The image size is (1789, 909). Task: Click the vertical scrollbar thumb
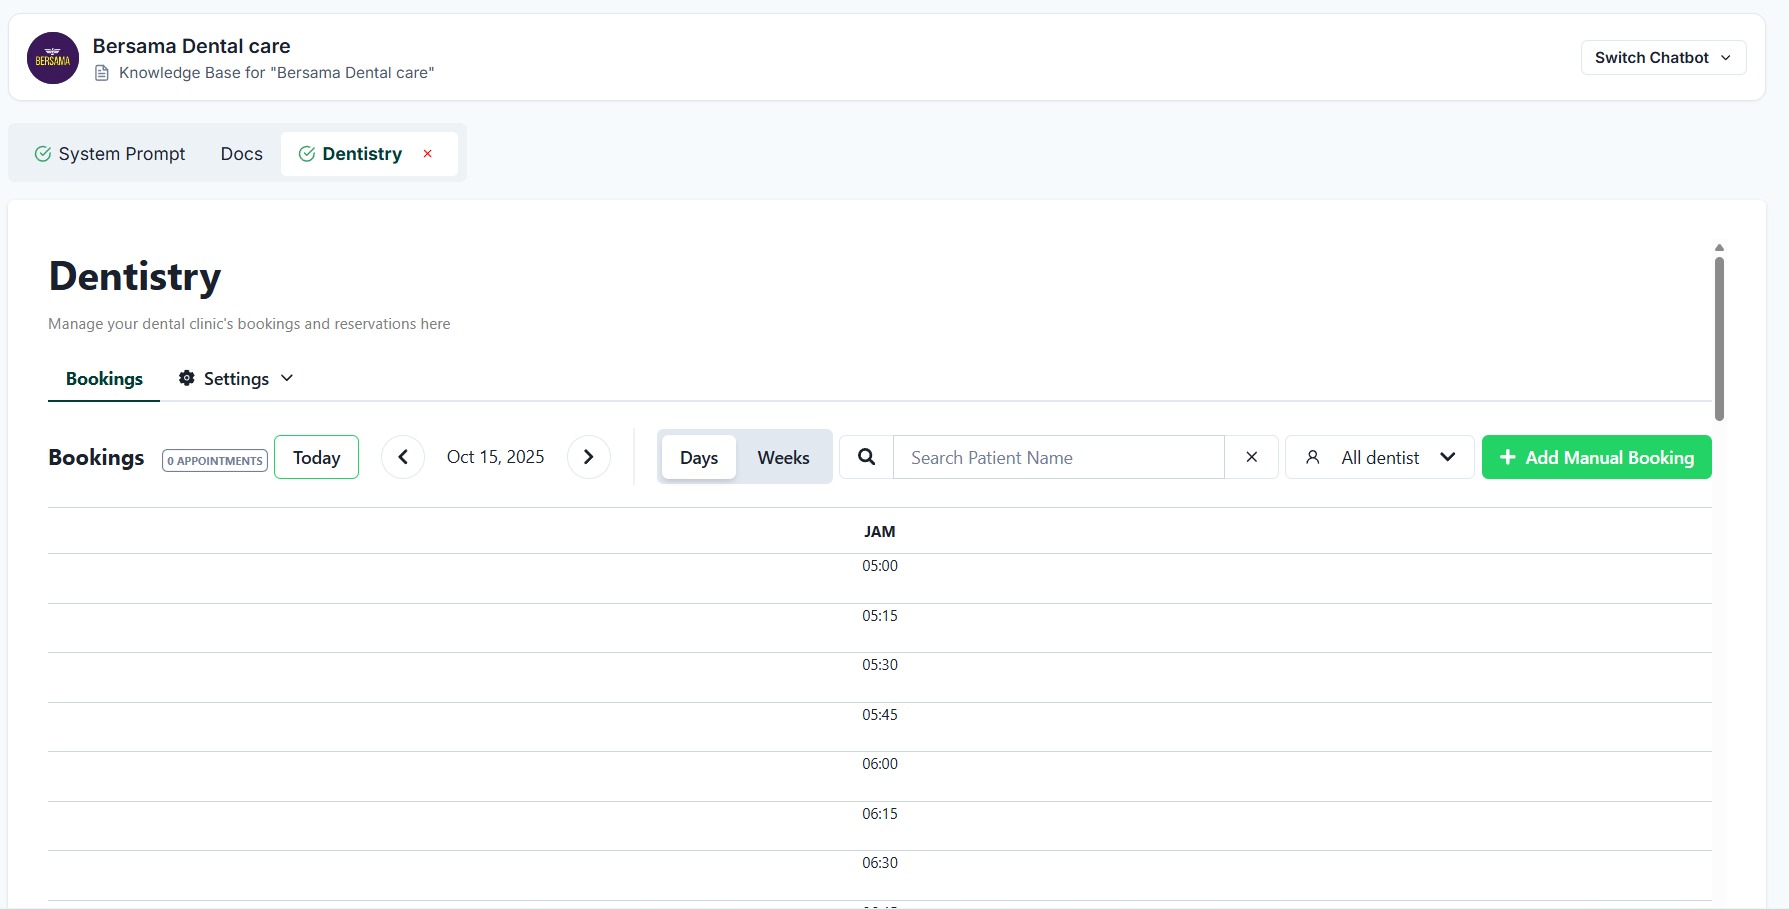(1719, 338)
